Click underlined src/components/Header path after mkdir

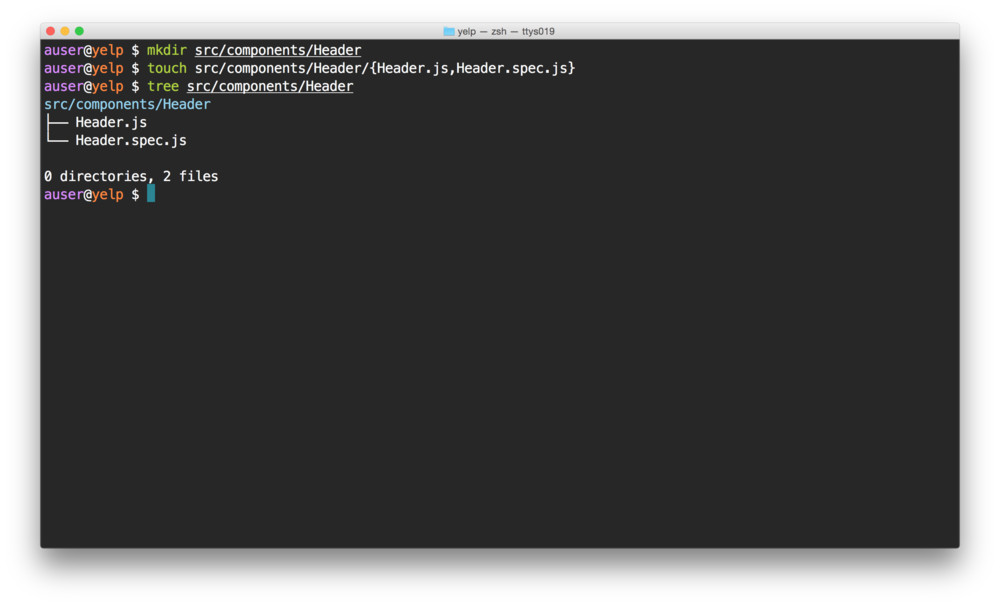tap(278, 50)
